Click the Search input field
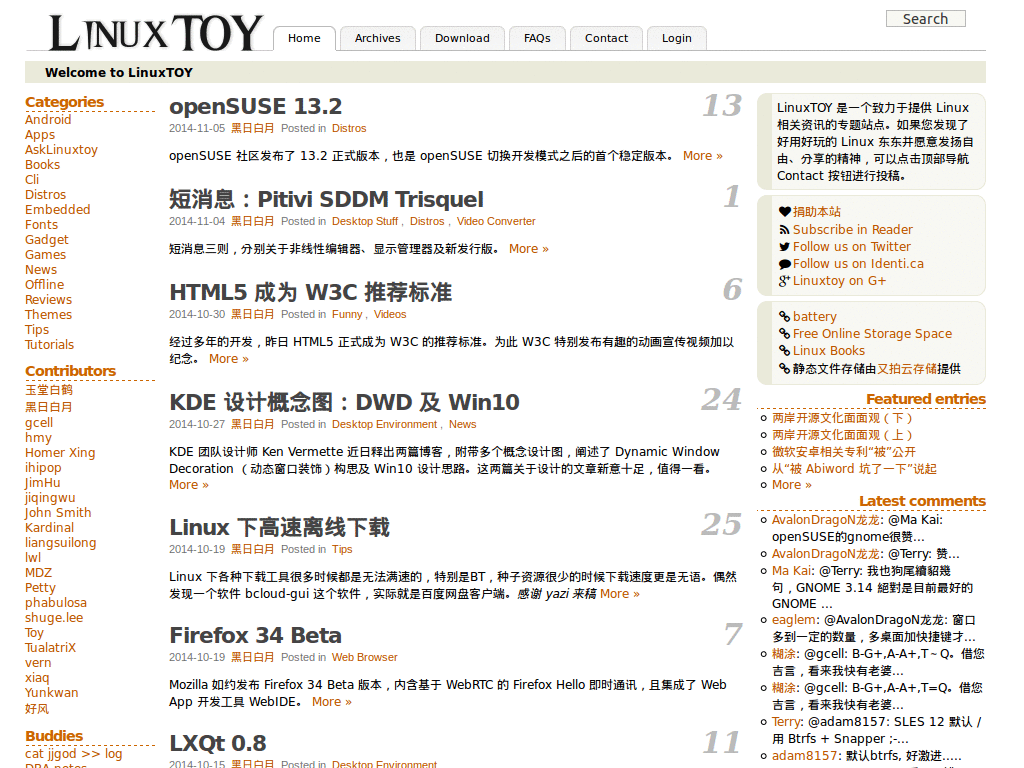 [x=925, y=19]
